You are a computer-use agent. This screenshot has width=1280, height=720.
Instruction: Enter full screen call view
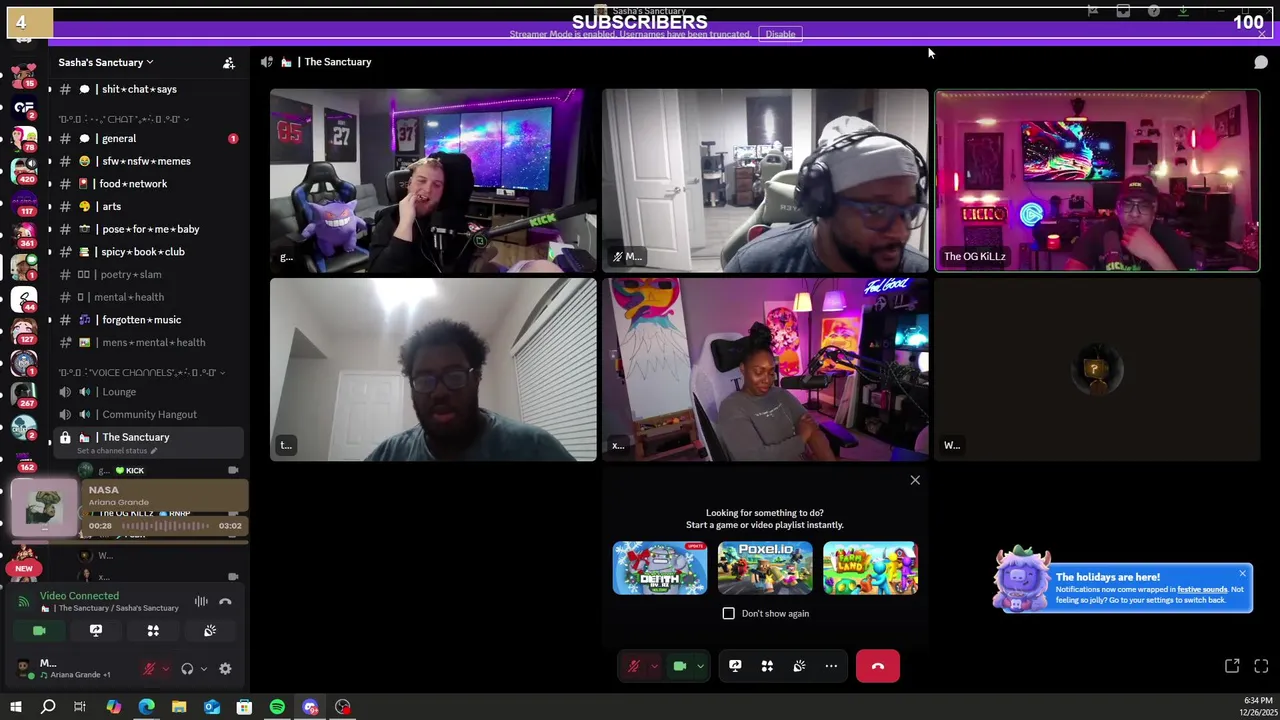click(x=1261, y=666)
